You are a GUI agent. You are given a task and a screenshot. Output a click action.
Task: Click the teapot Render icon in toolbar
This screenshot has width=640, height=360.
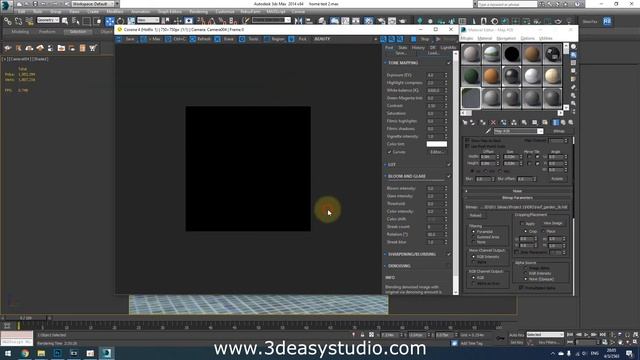click(402, 21)
